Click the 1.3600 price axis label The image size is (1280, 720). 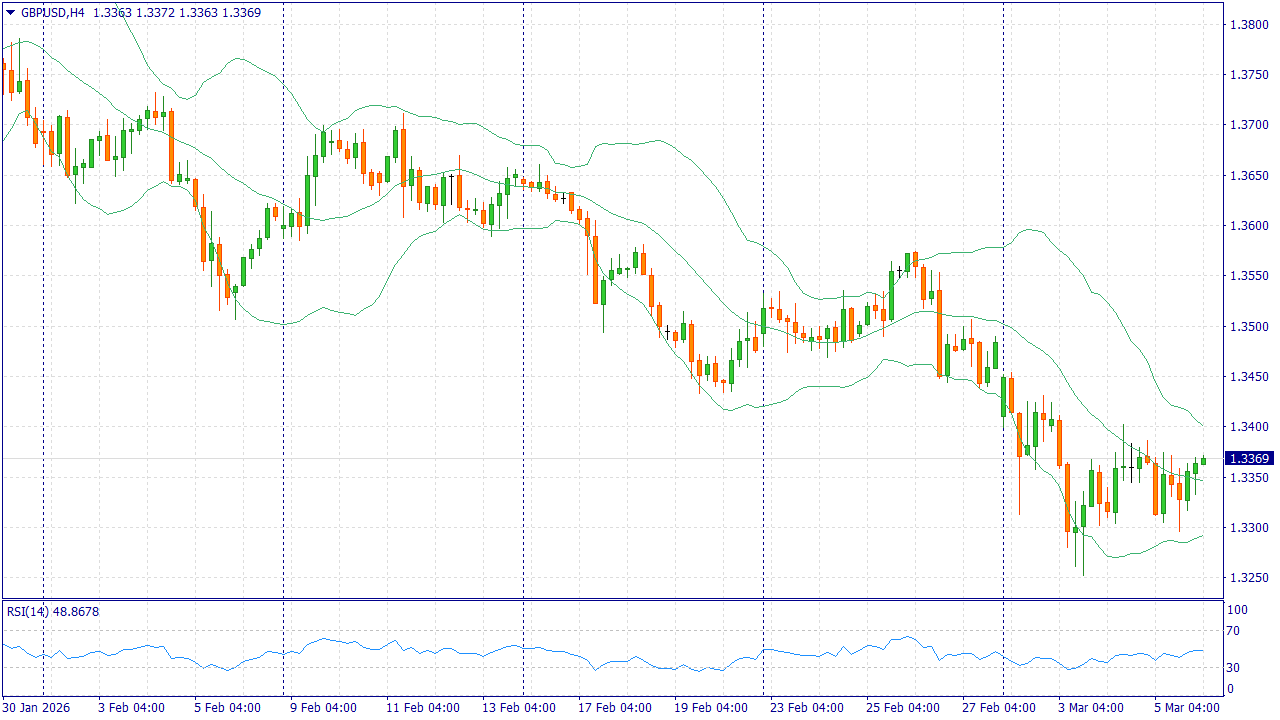[x=1248, y=226]
